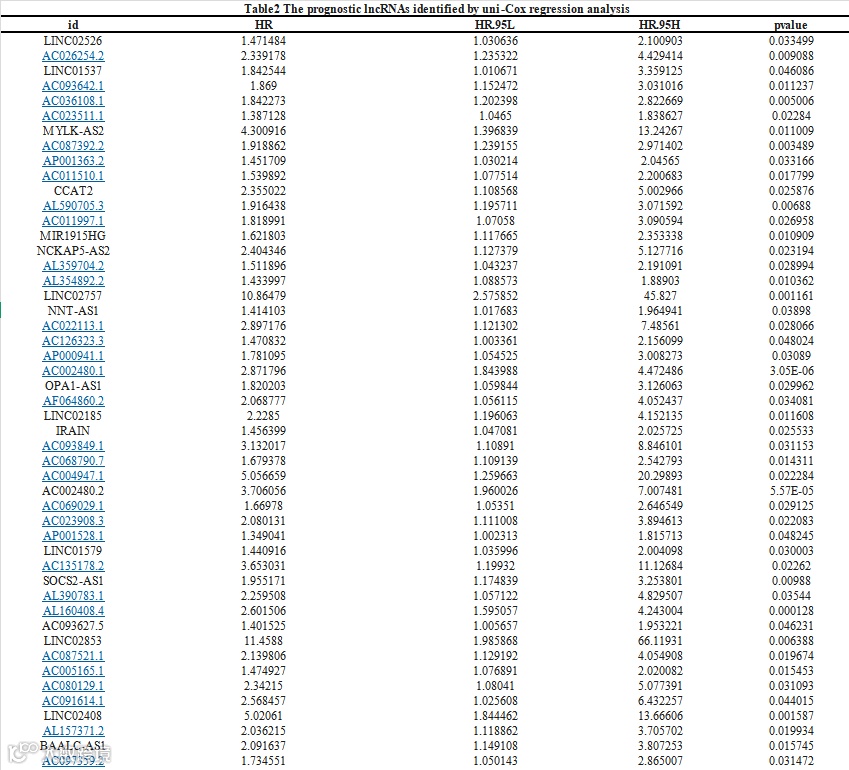Select the SOCS2-AS1 id cell
This screenshot has width=849, height=770.
(x=73, y=580)
